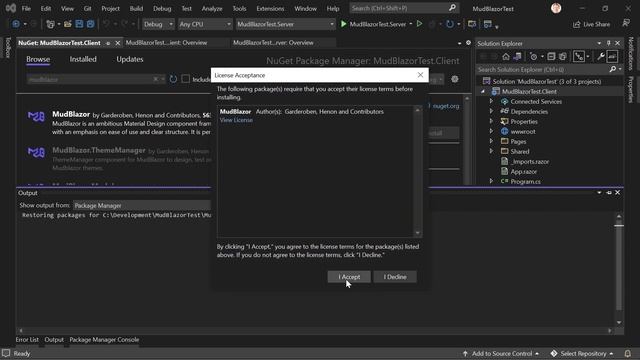Viewport: 640px width, 360px height.
Task: Click the Pending Changes Filter clock icon
Action: pos(533,56)
